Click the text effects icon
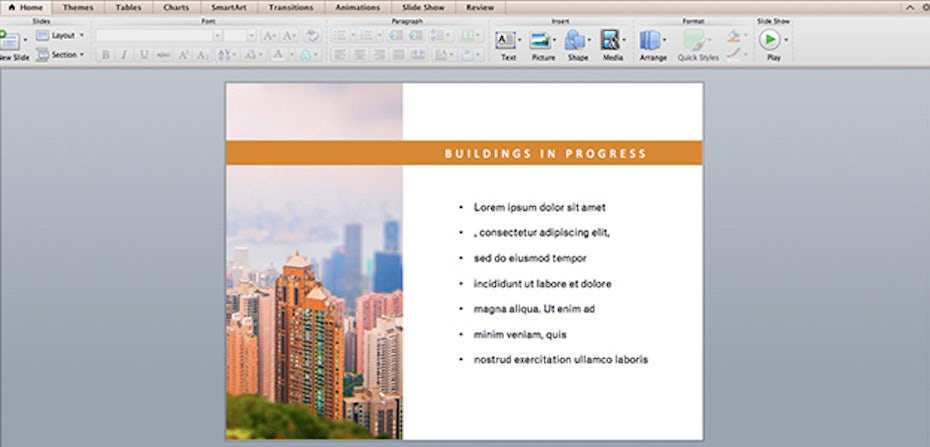Image resolution: width=930 pixels, height=447 pixels. coord(306,55)
